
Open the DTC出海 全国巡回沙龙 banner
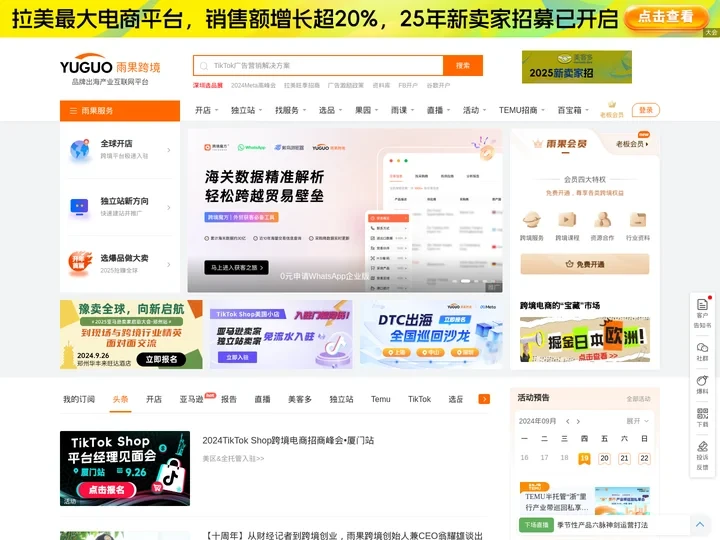(x=431, y=334)
